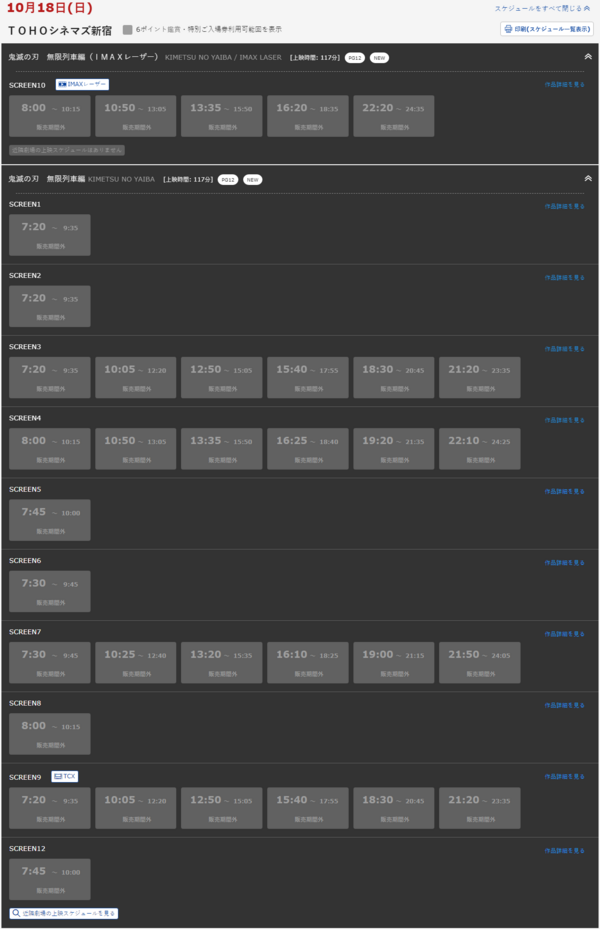The image size is (600, 929).
Task: Select SCREEN9 7:20 showtime
Action: coord(50,808)
